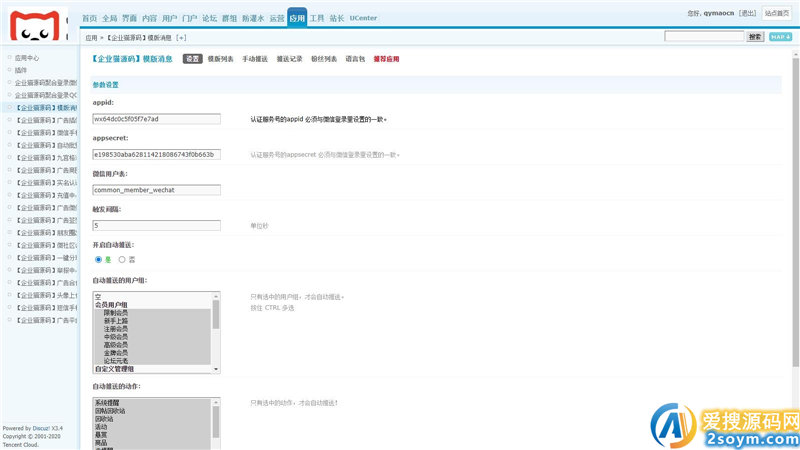Go to 站点首页 button
The height and width of the screenshot is (450, 800).
(x=777, y=13)
